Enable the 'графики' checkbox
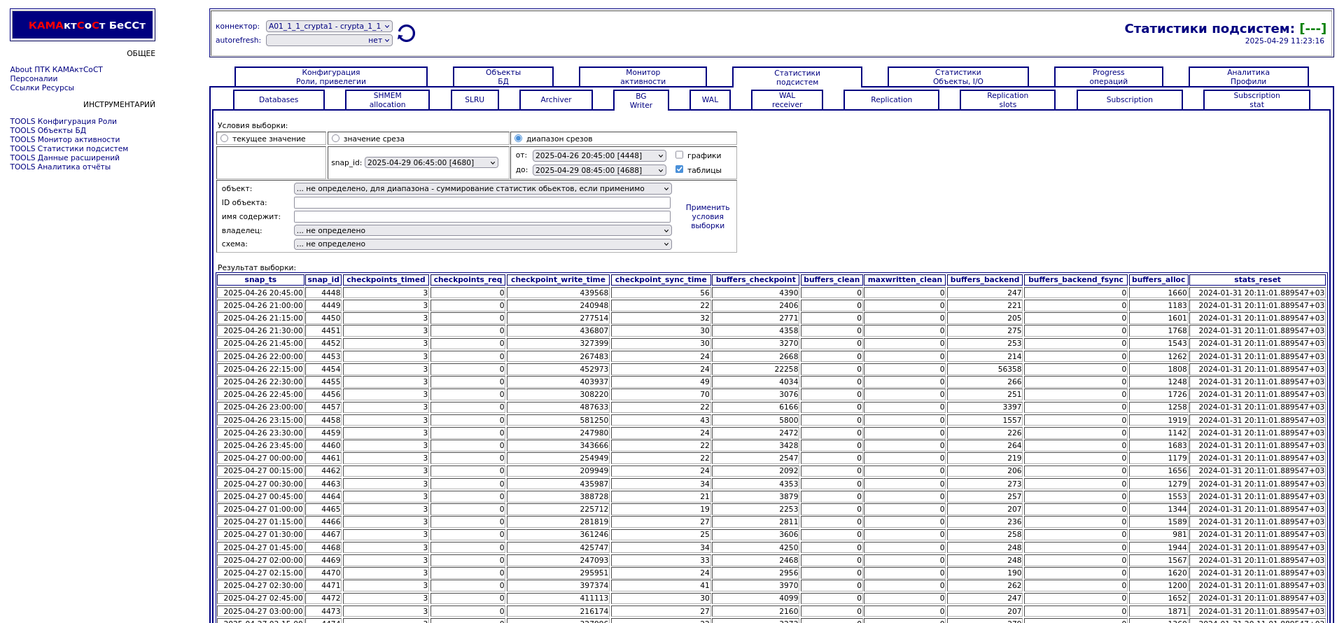The height and width of the screenshot is (623, 1344). 679,155
